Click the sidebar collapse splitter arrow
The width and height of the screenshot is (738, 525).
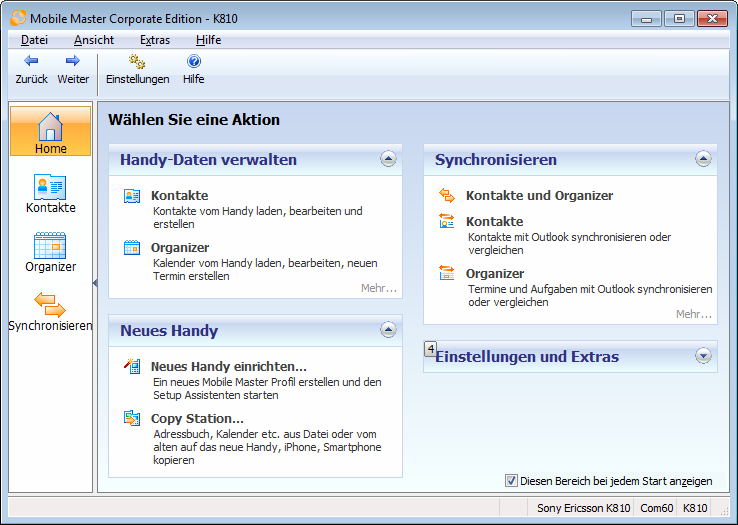point(95,283)
